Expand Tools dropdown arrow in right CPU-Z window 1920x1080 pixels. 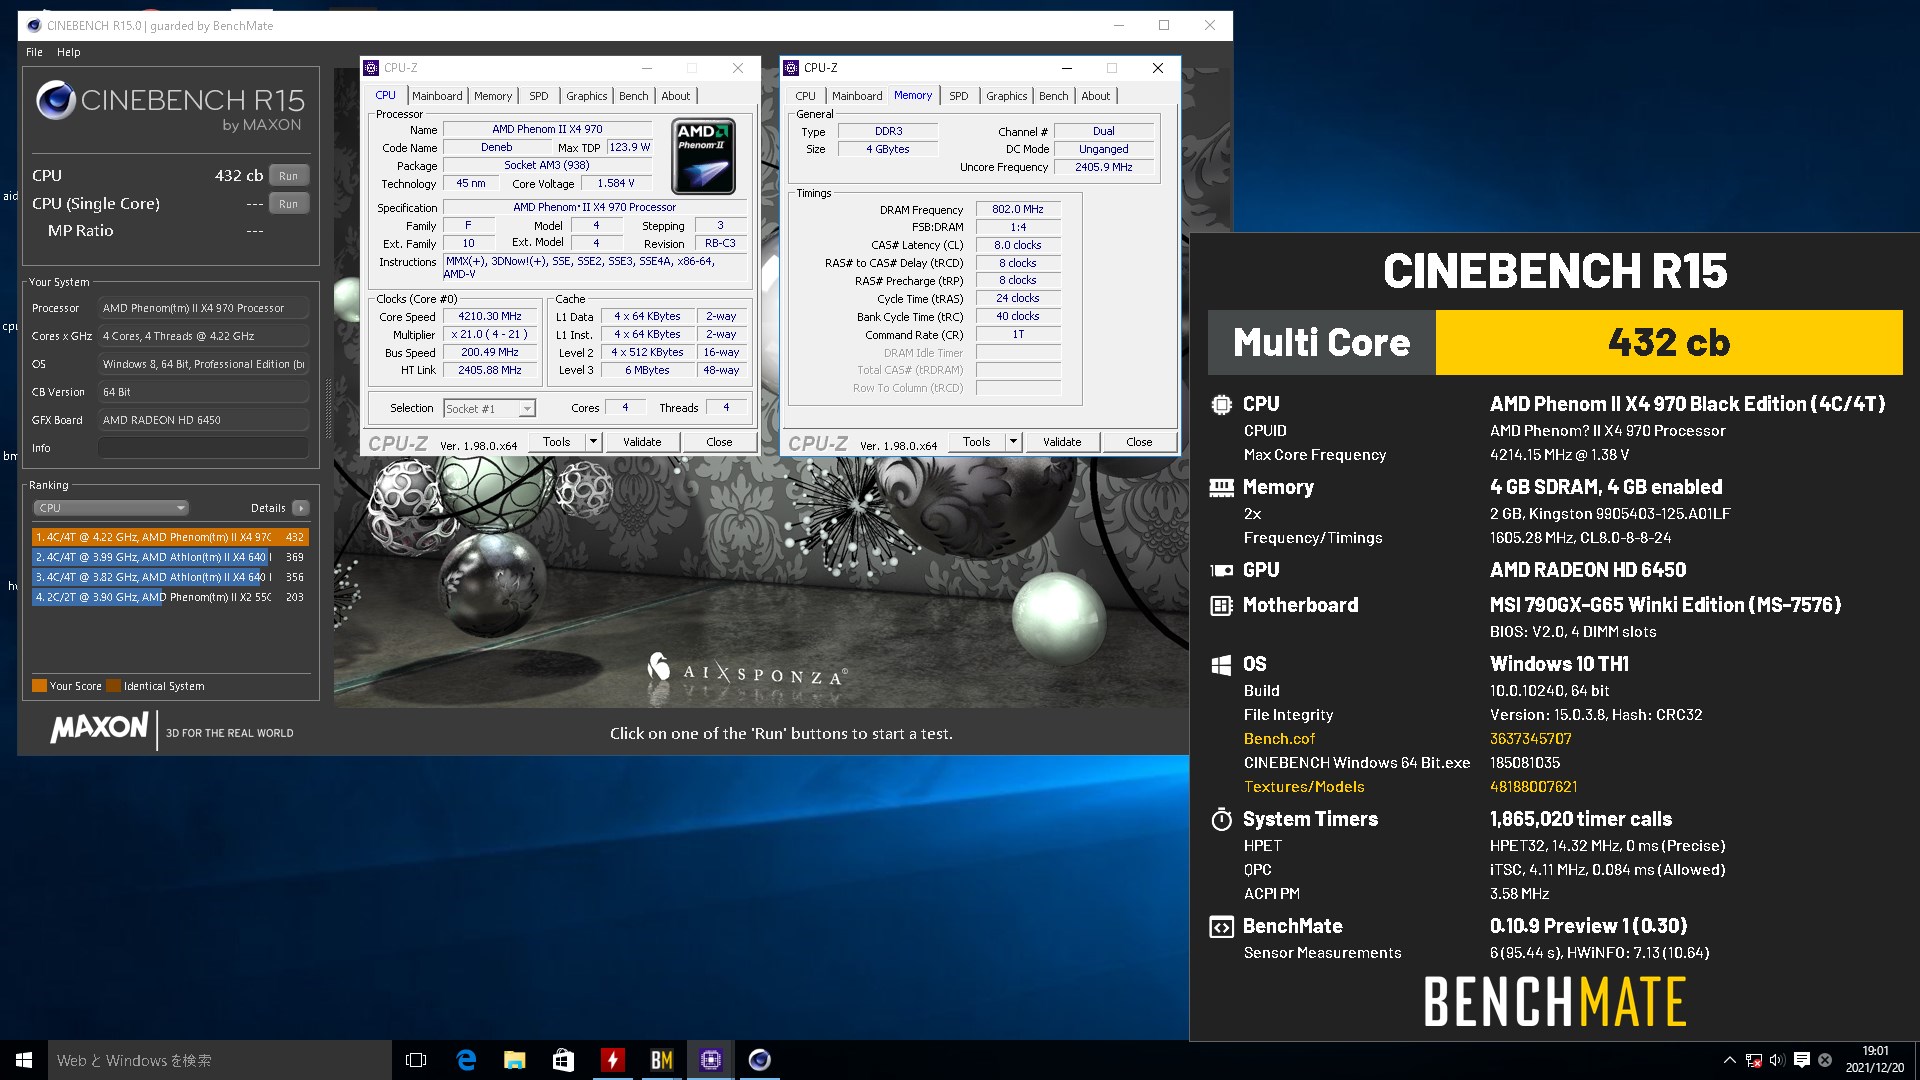1013,442
